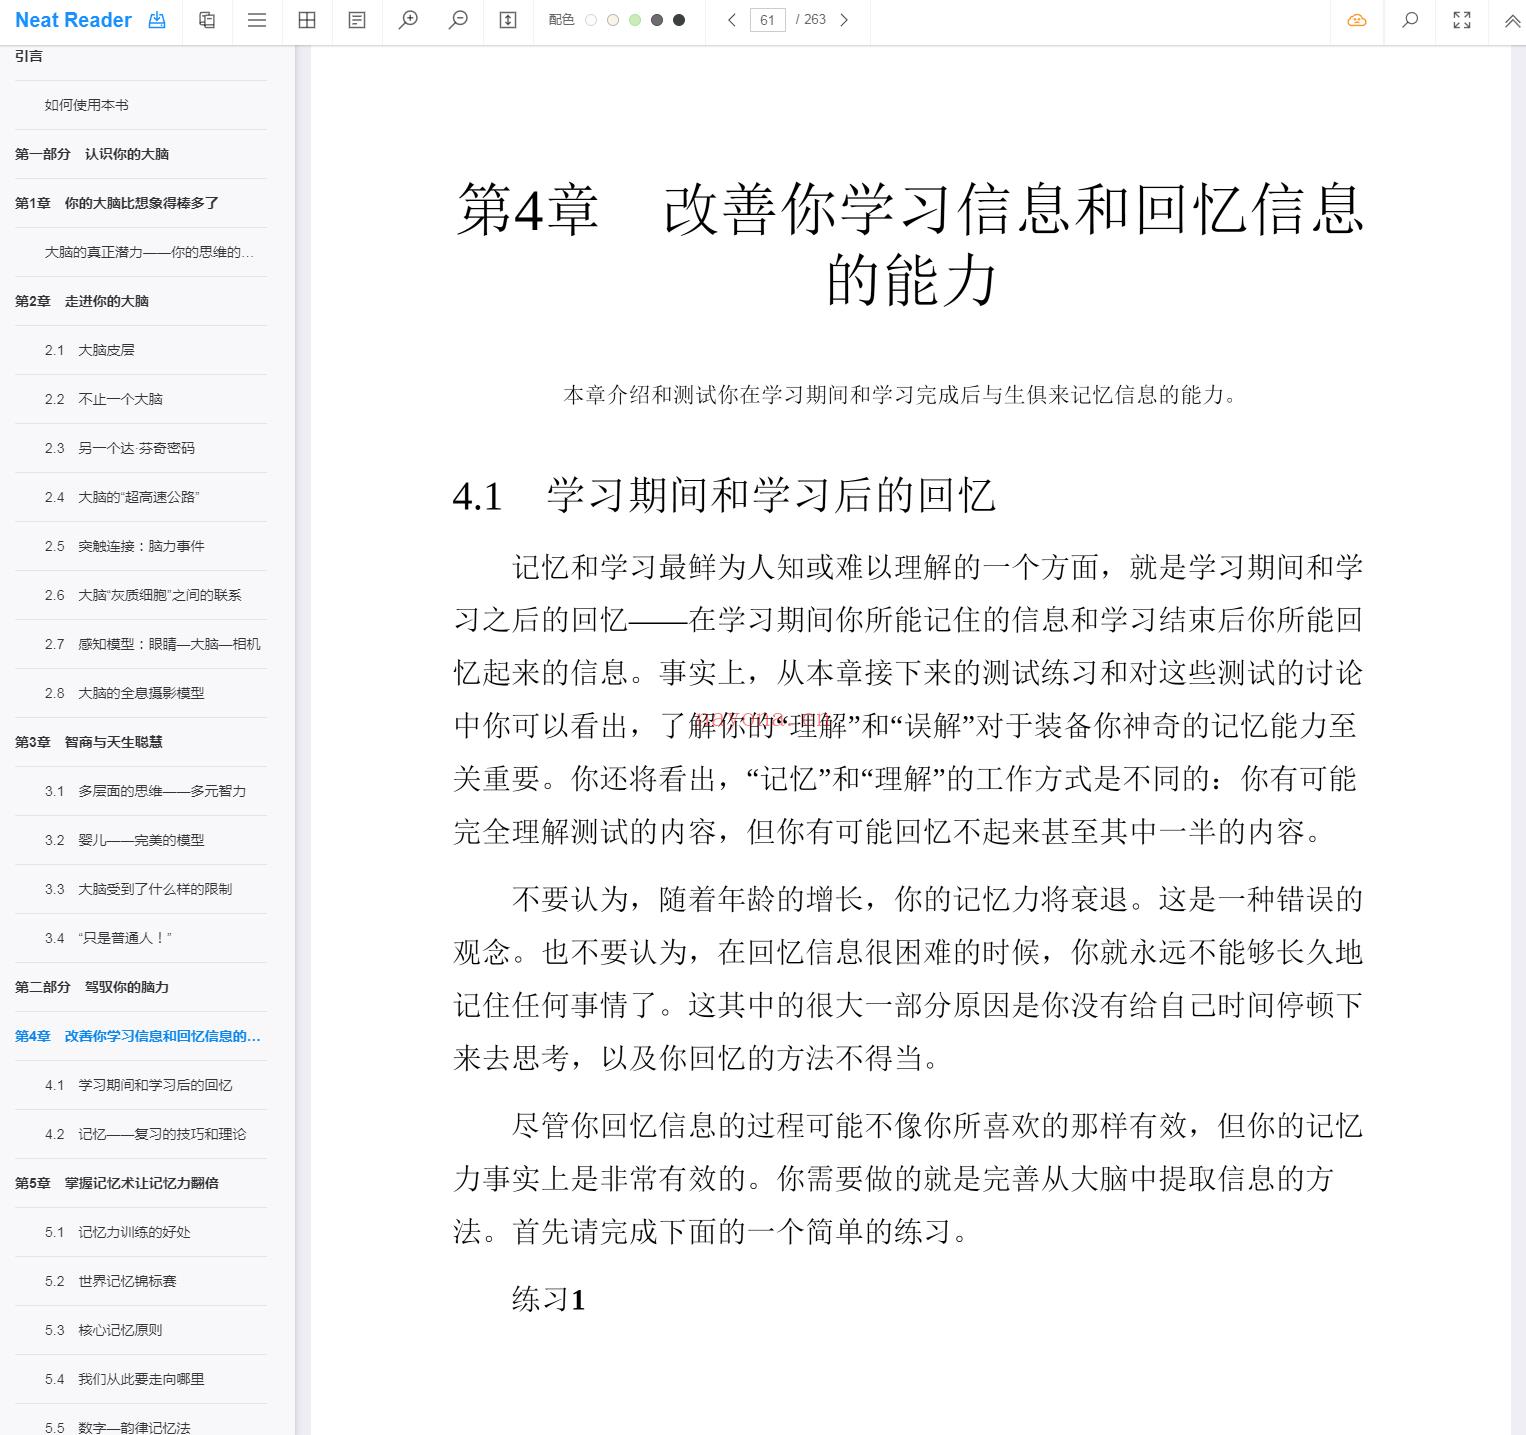Select highlighted 第4章 contents entry

point(138,1036)
